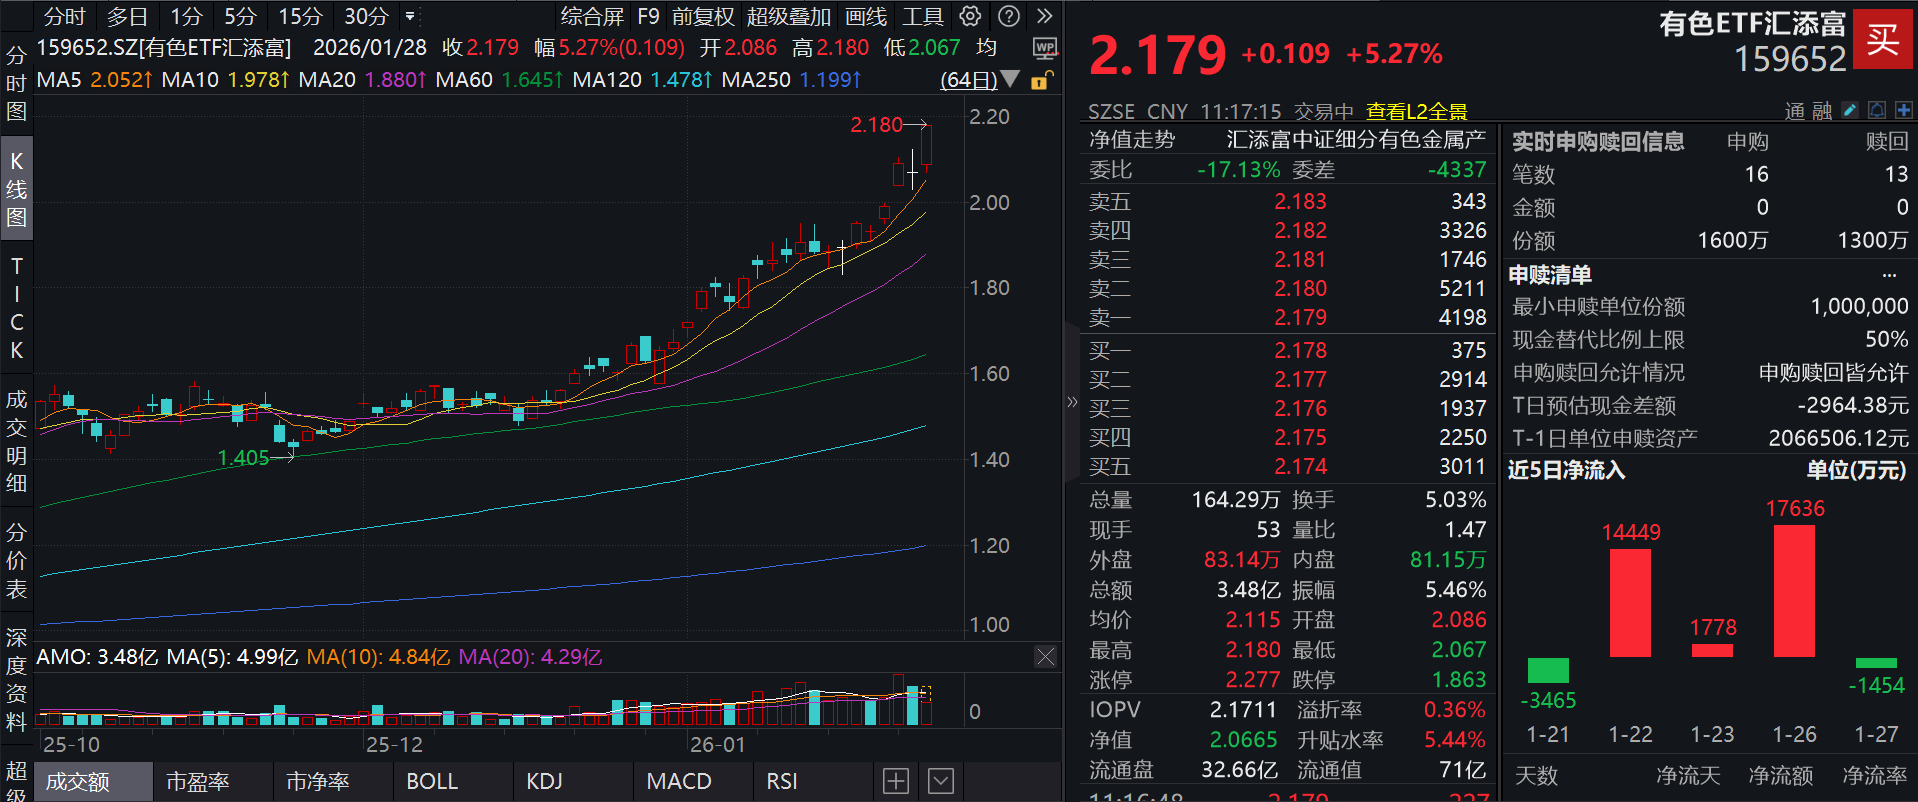The height and width of the screenshot is (802, 1918).
Task: Click the blue plus add-to-watchlist icon
Action: point(1903,110)
